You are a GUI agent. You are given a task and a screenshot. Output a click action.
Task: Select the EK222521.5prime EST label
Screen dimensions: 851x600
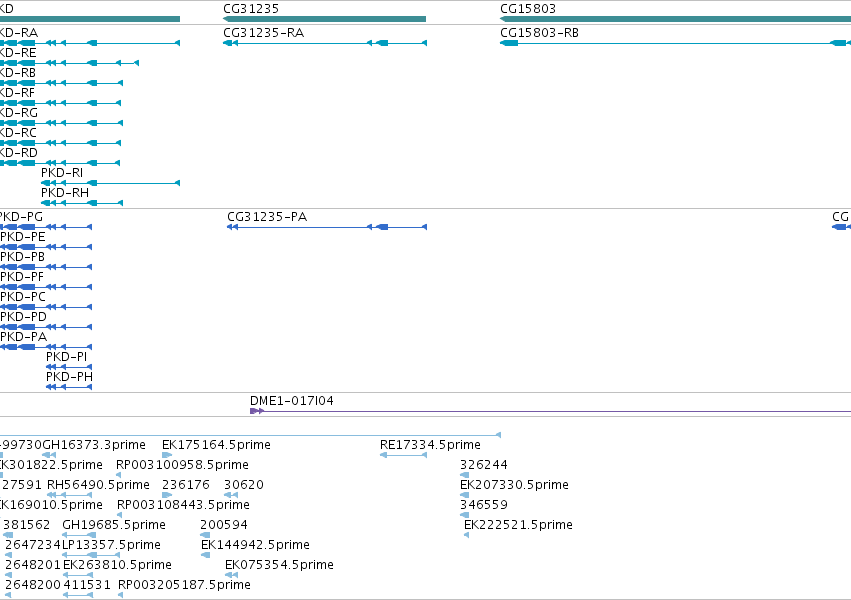pos(518,525)
